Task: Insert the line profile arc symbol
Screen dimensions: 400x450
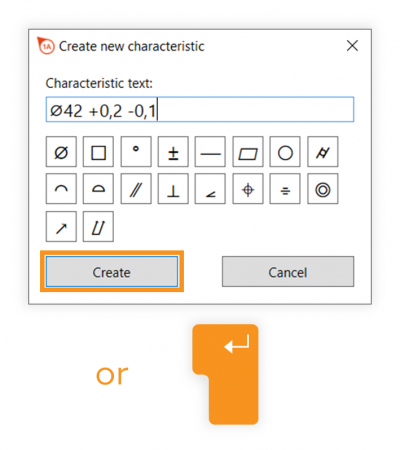Action: pyautogui.click(x=61, y=189)
